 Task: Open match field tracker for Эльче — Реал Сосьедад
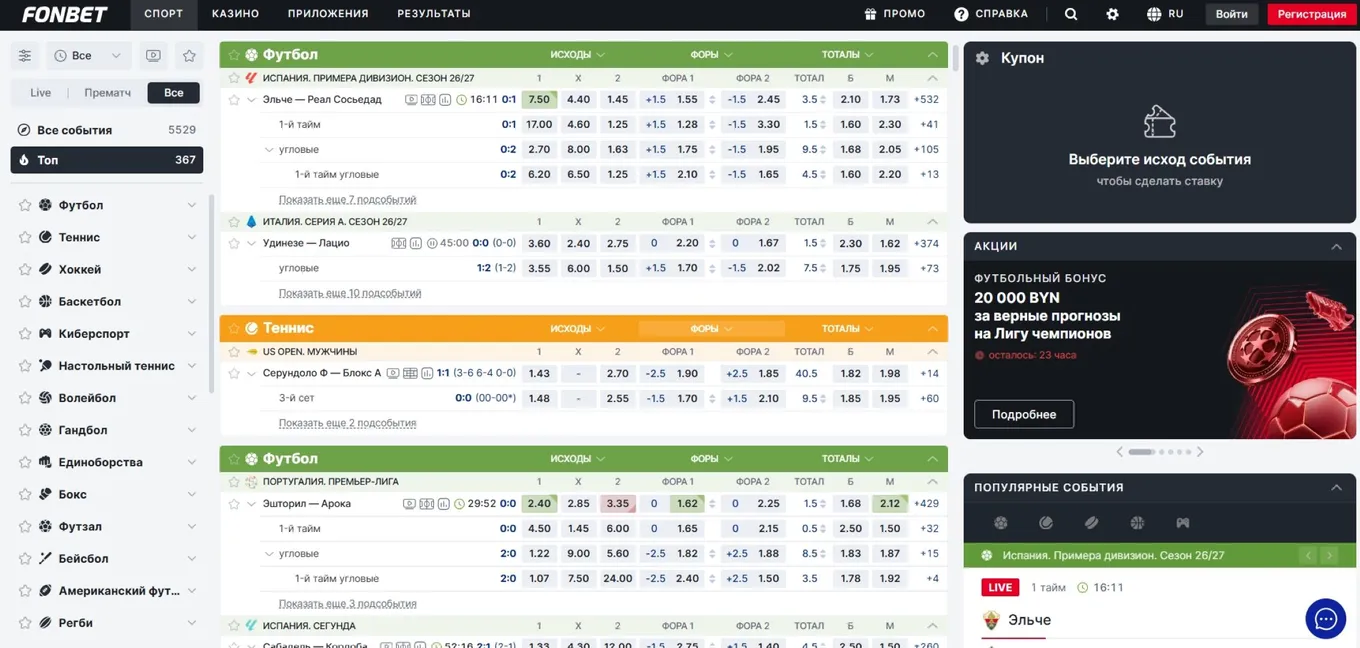pyautogui.click(x=428, y=100)
